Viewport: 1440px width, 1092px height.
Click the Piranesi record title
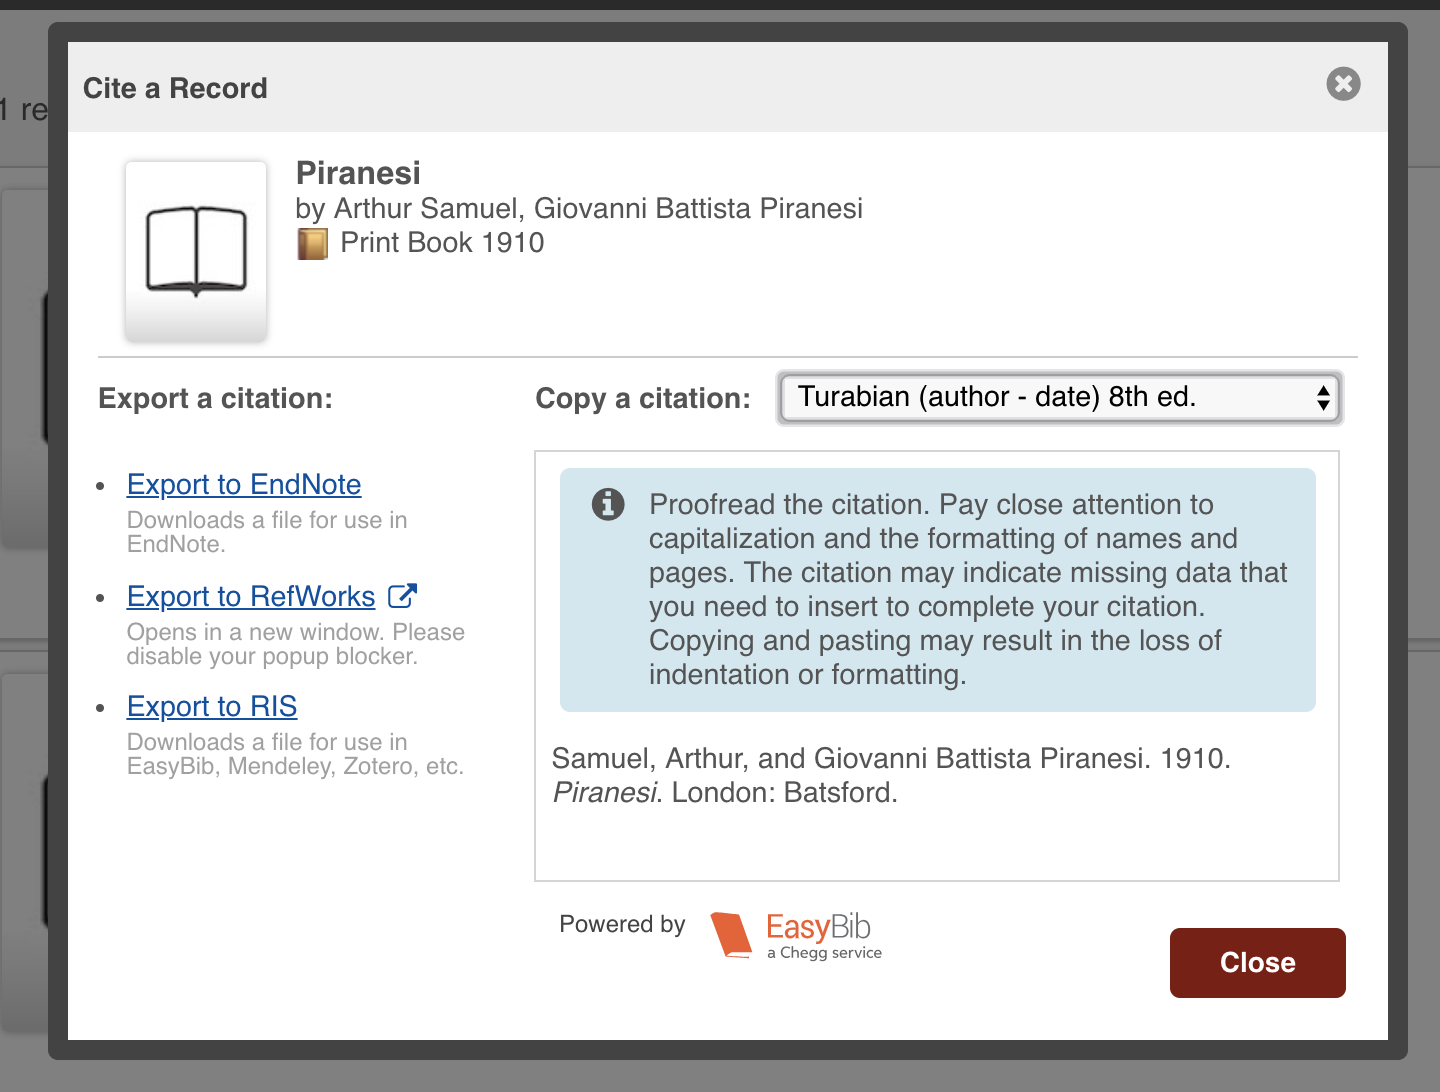tap(358, 173)
